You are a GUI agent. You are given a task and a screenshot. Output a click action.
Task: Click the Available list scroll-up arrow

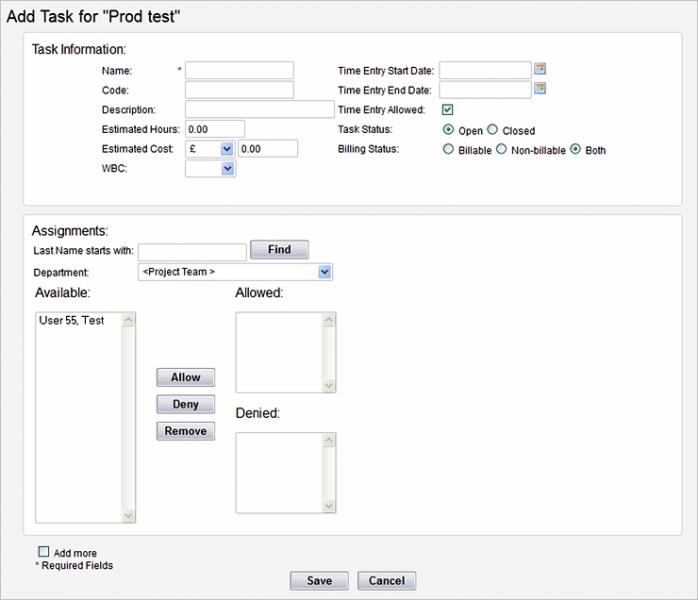click(x=128, y=320)
